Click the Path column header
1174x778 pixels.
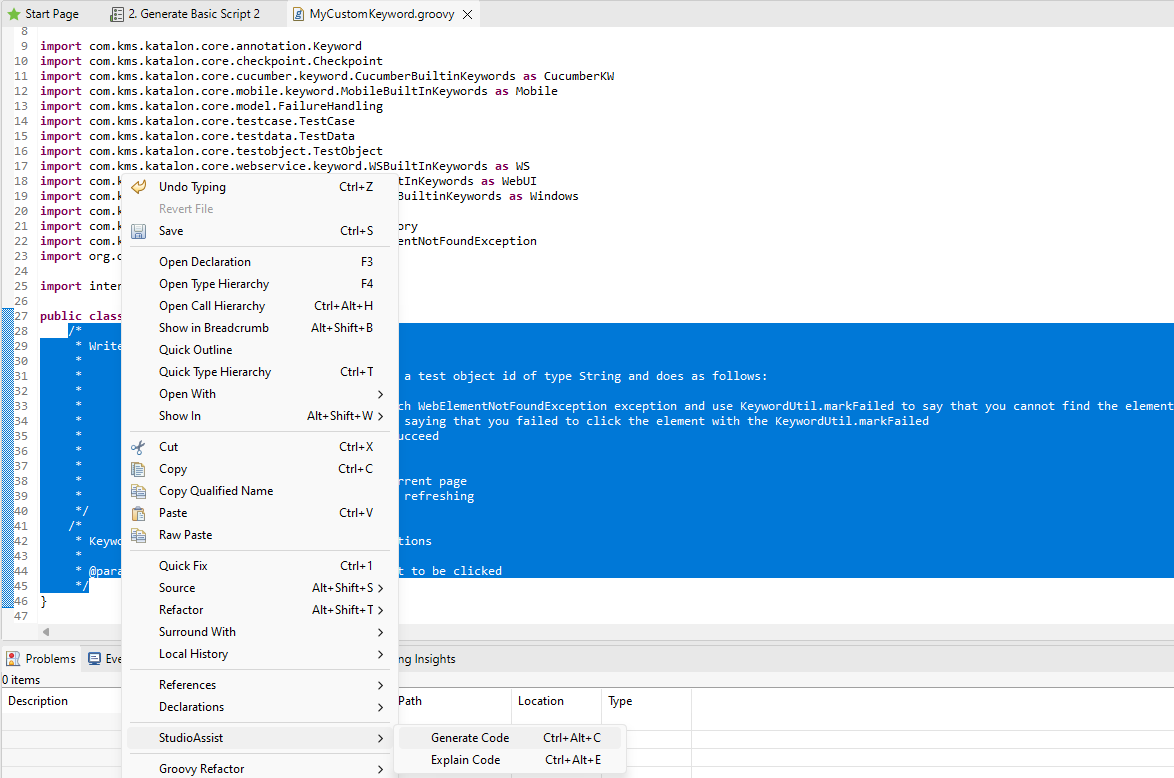(x=454, y=701)
